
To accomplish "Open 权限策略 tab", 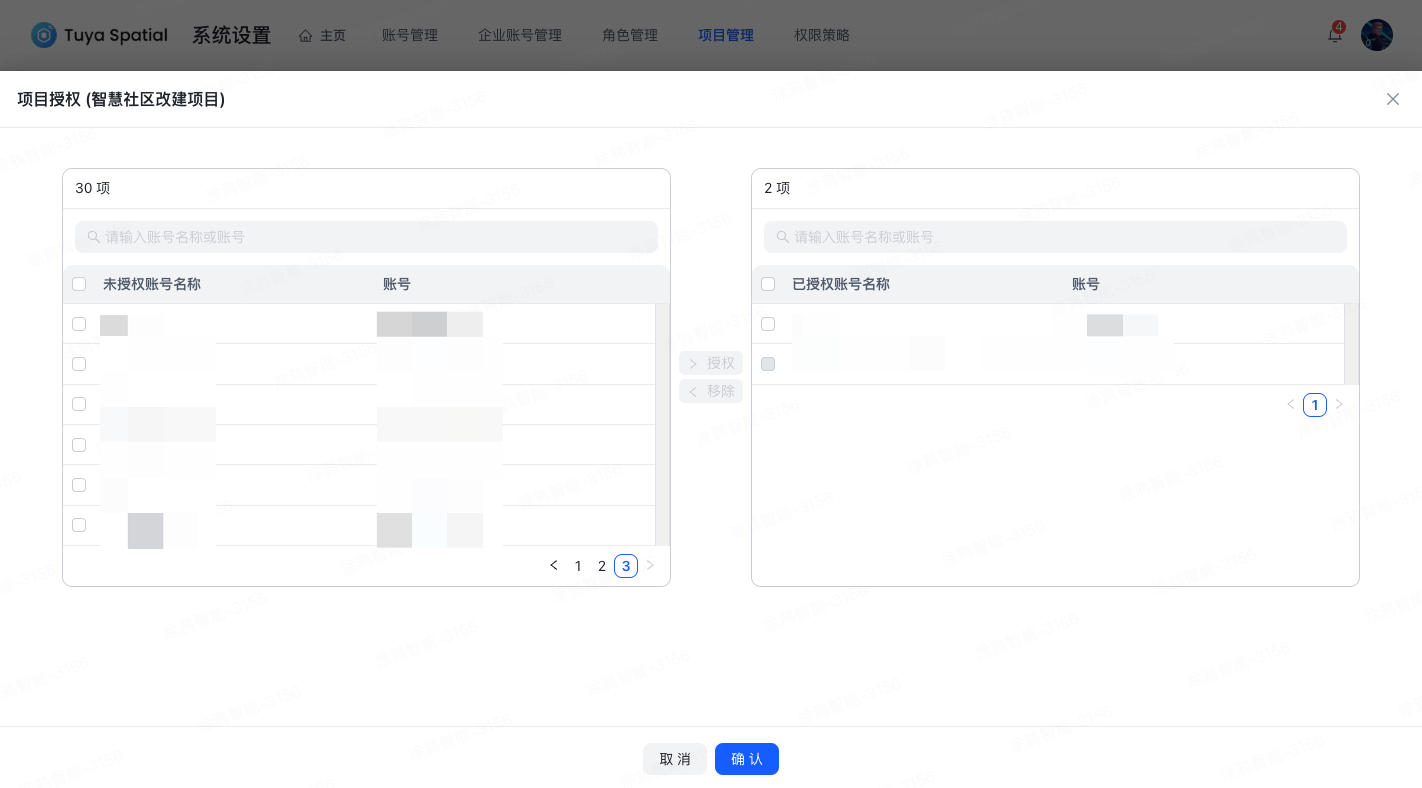I will coord(822,35).
